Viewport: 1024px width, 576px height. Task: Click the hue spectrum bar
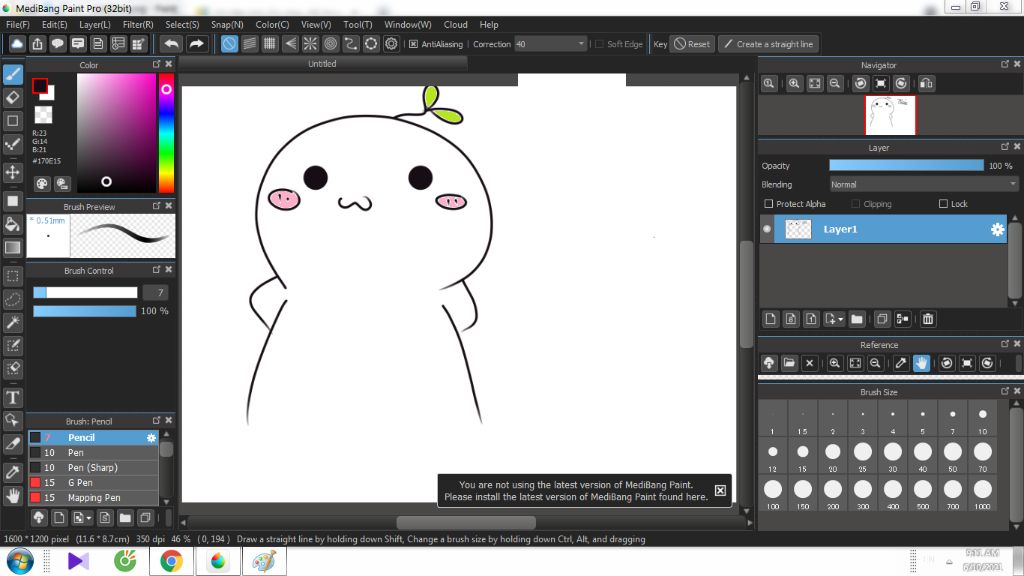(167, 133)
